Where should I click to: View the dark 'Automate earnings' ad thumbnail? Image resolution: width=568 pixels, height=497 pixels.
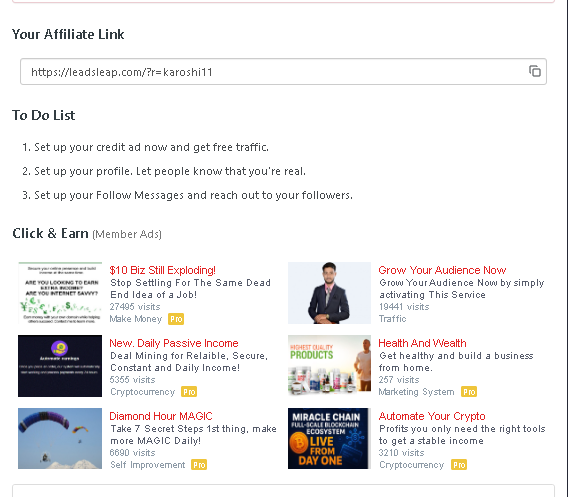60,366
